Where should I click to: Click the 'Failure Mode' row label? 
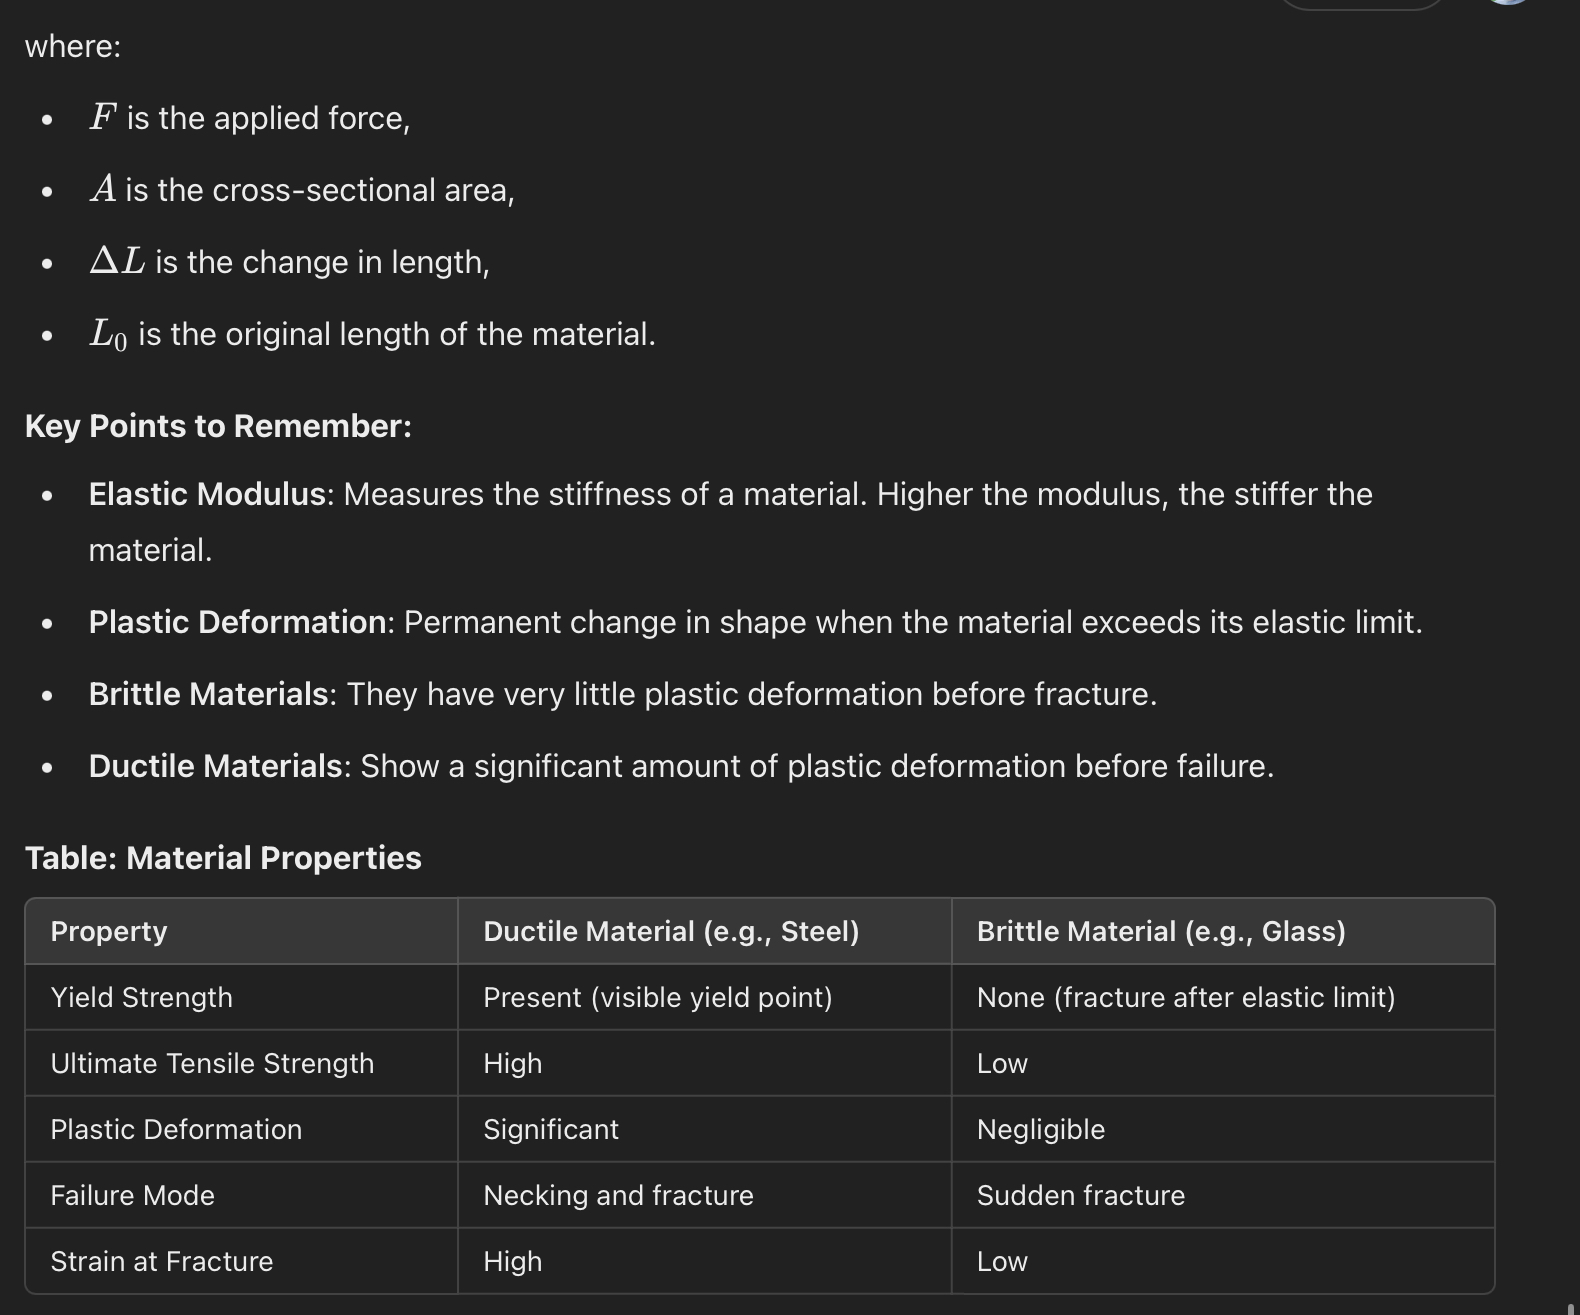(133, 1195)
